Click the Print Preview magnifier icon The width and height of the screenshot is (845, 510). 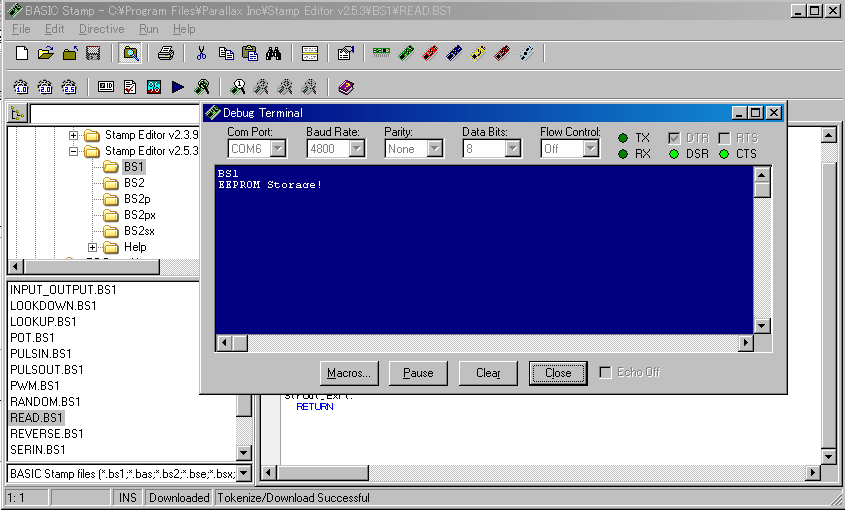tap(130, 53)
